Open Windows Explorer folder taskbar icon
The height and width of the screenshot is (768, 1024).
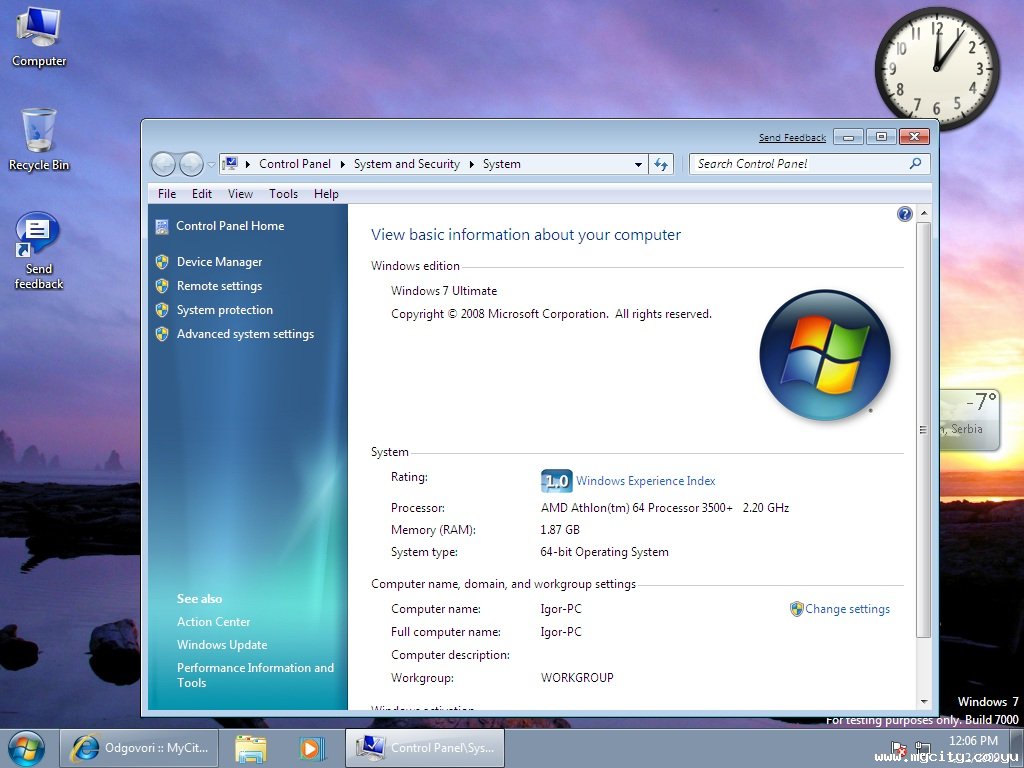pyautogui.click(x=251, y=748)
